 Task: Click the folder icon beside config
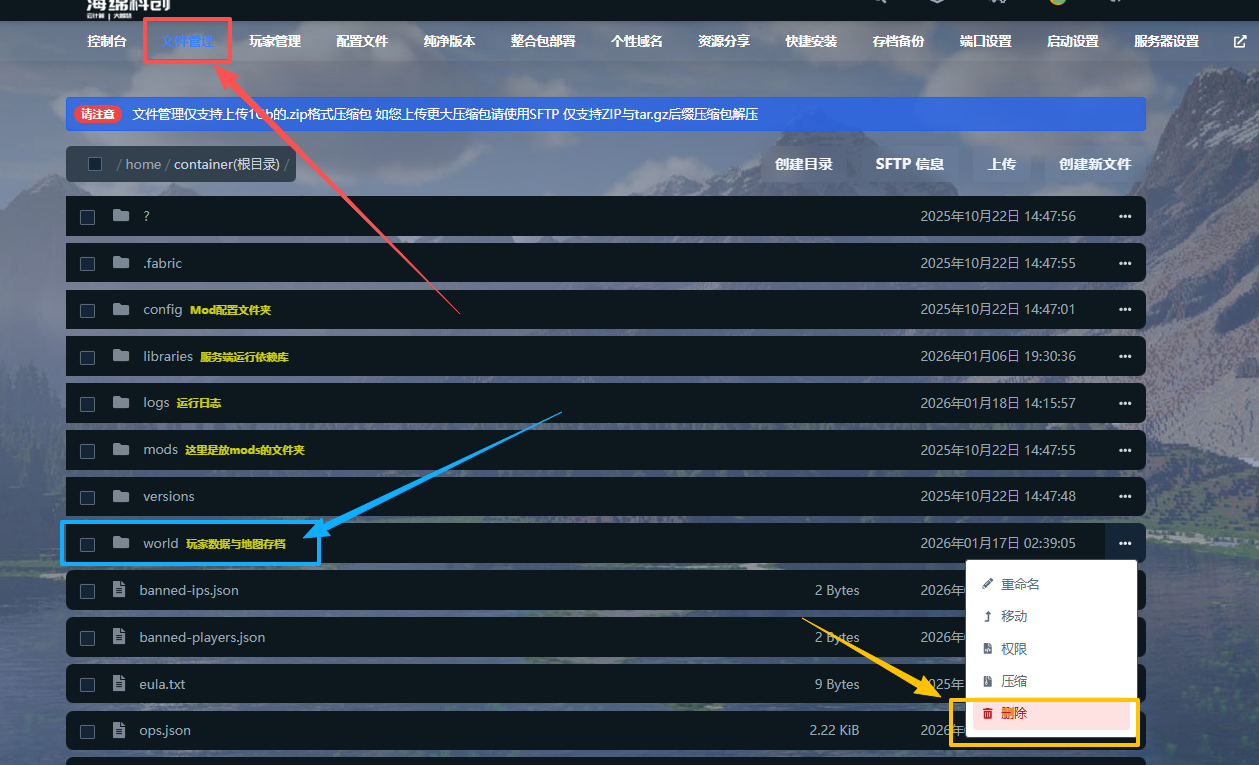tap(122, 309)
